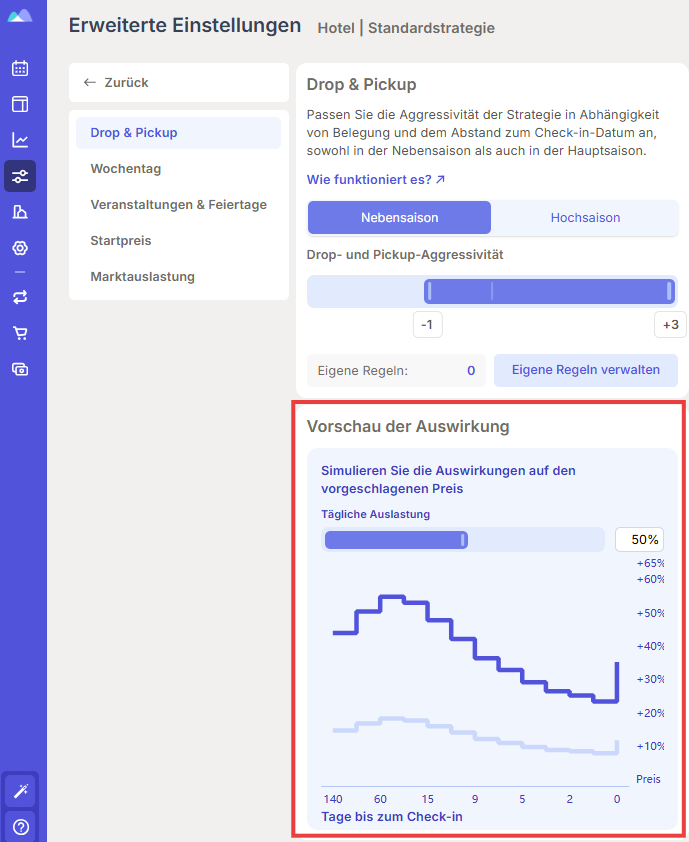Open the Wochentag settings section
The height and width of the screenshot is (842, 689).
(126, 169)
